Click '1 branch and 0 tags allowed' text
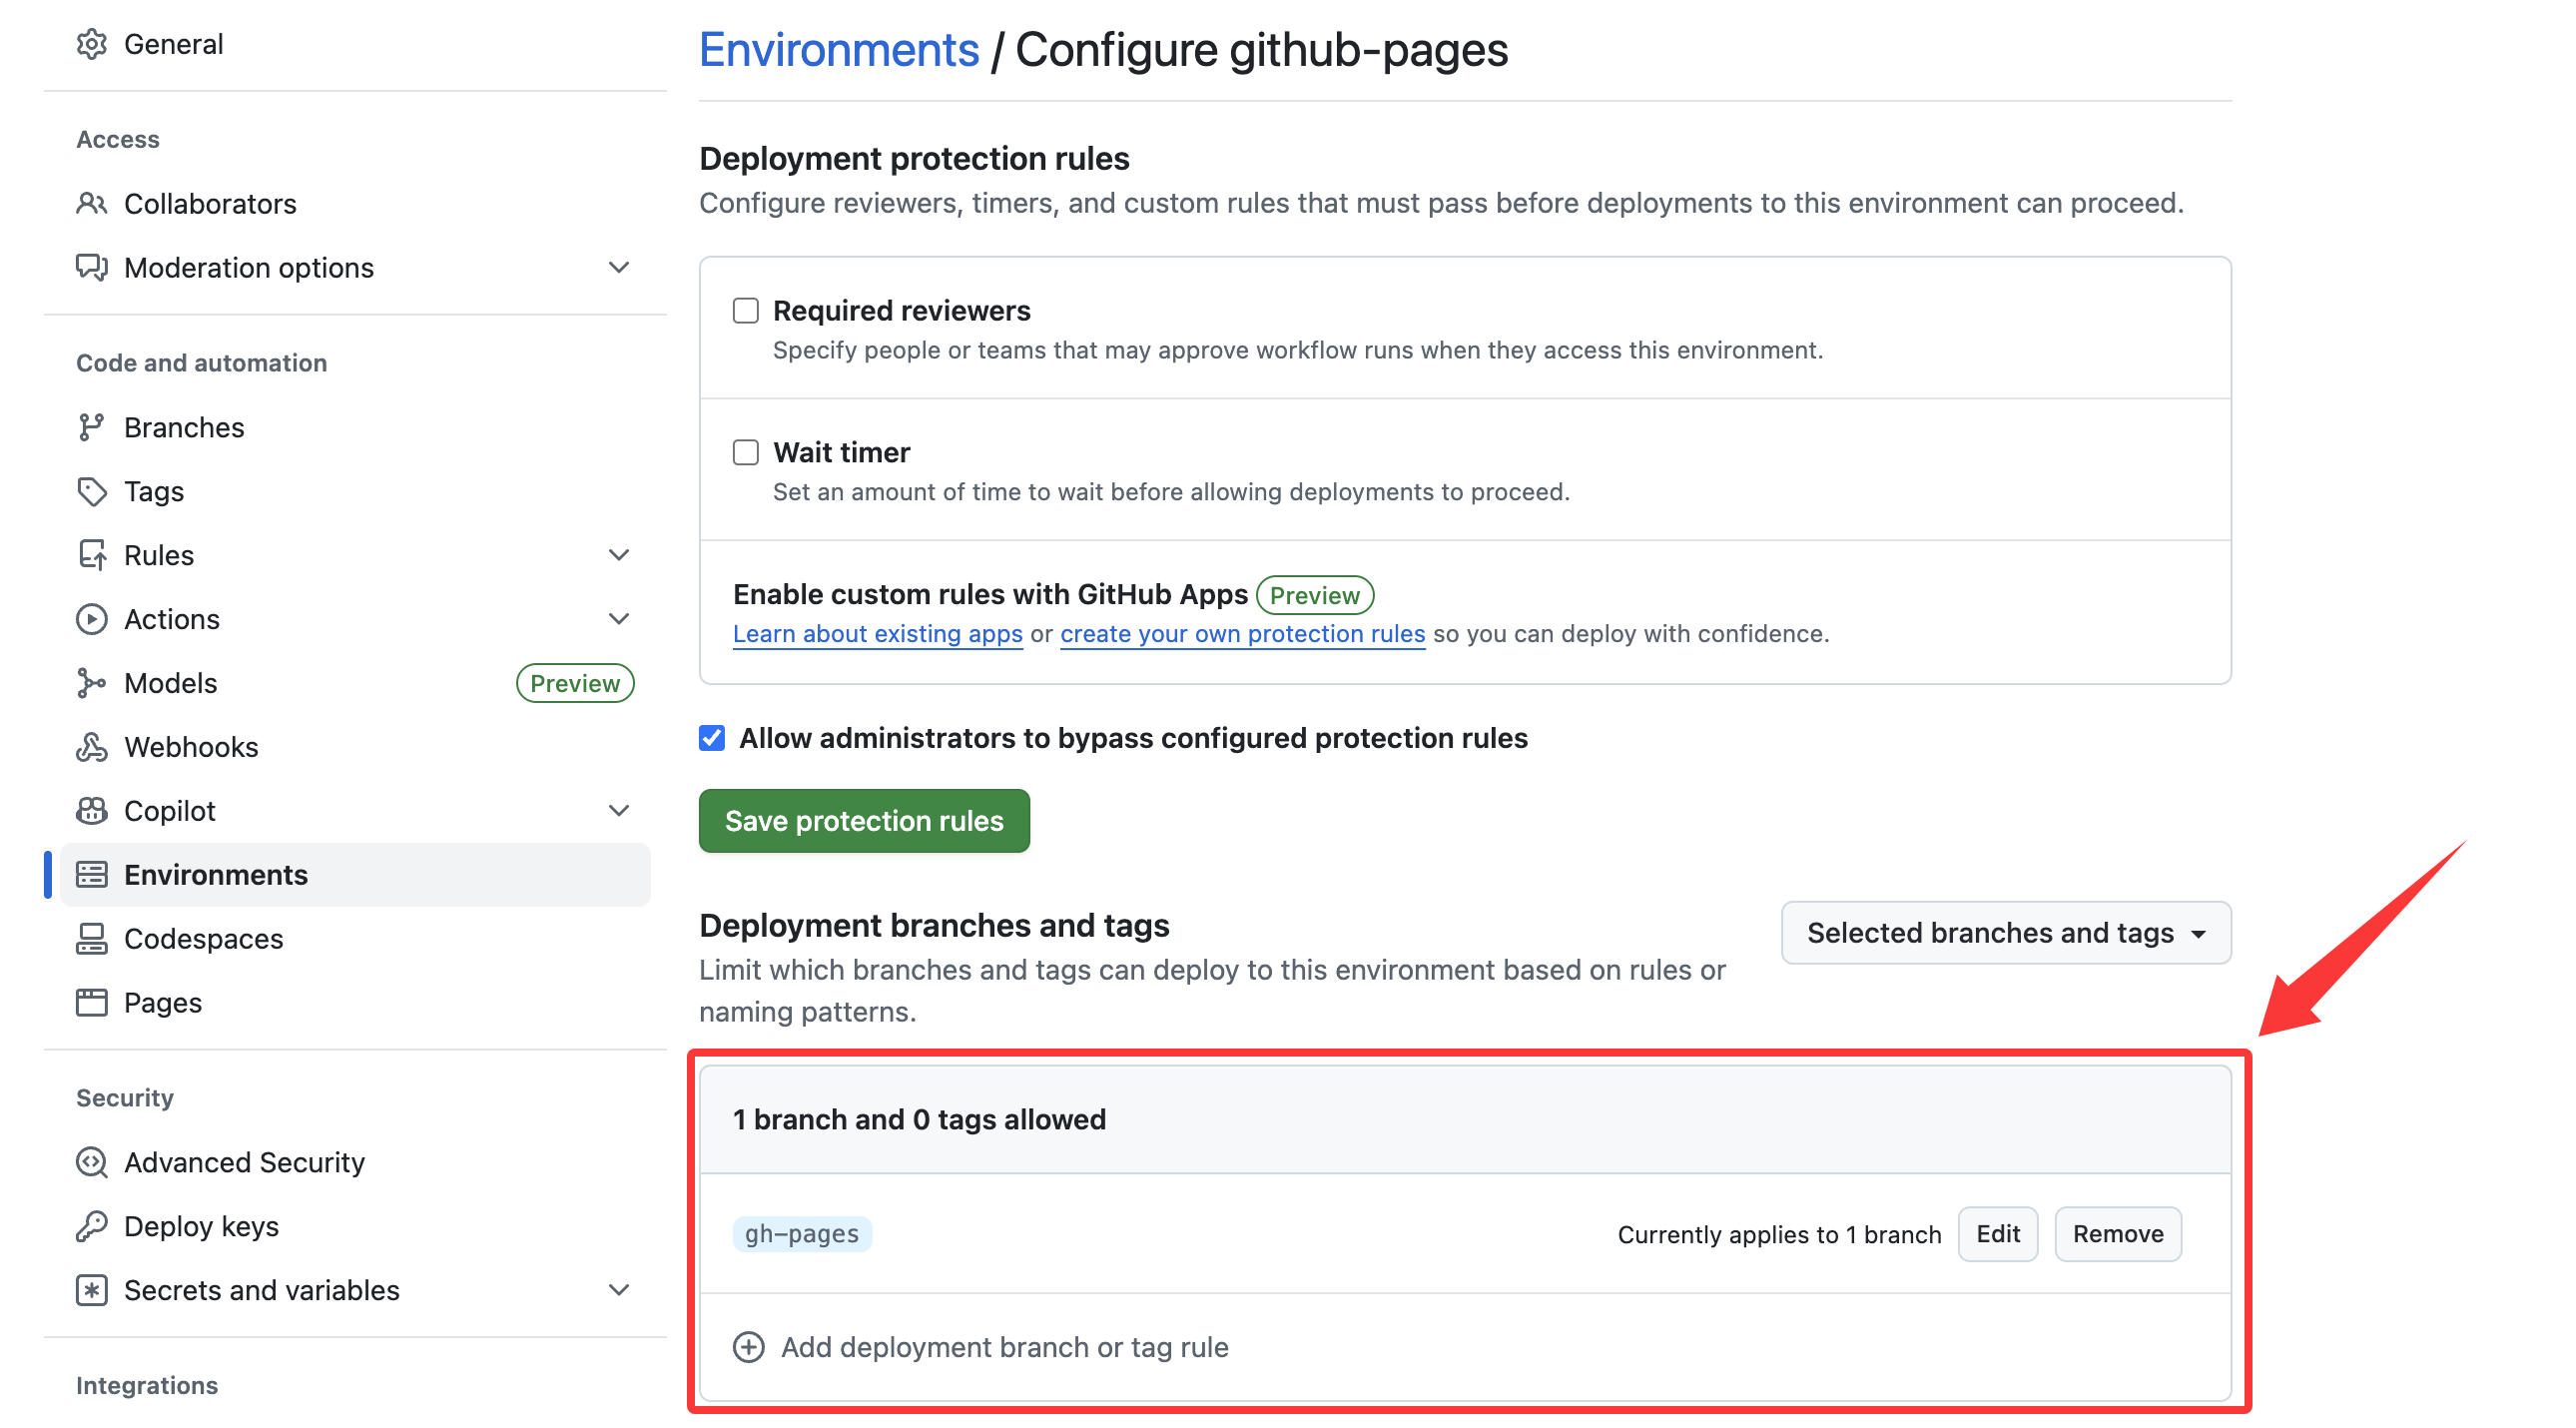This screenshot has height=1428, width=2576. [x=919, y=1121]
